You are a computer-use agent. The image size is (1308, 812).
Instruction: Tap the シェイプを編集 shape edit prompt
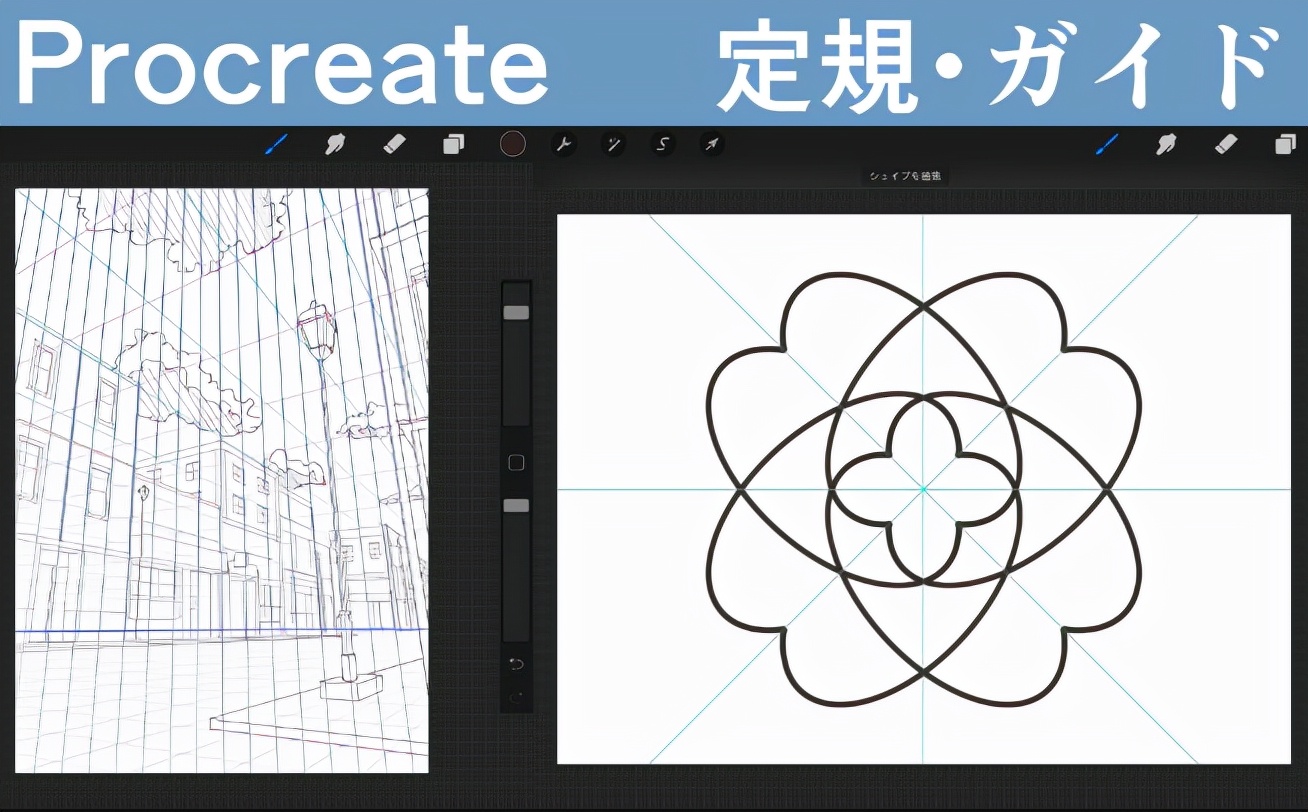[x=907, y=175]
